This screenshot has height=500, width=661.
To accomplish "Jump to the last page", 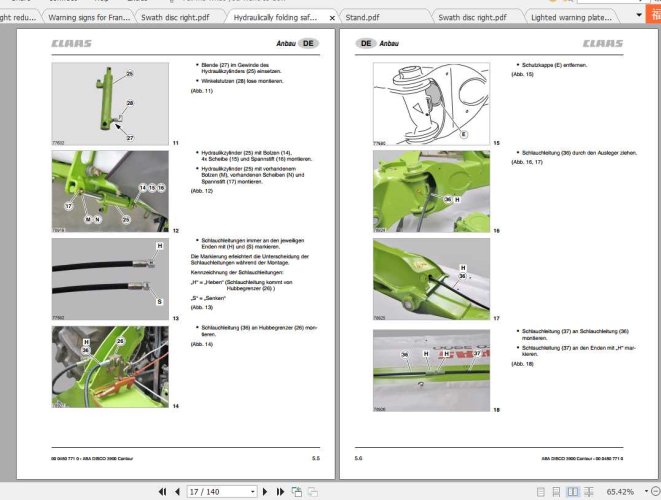I will click(x=280, y=492).
